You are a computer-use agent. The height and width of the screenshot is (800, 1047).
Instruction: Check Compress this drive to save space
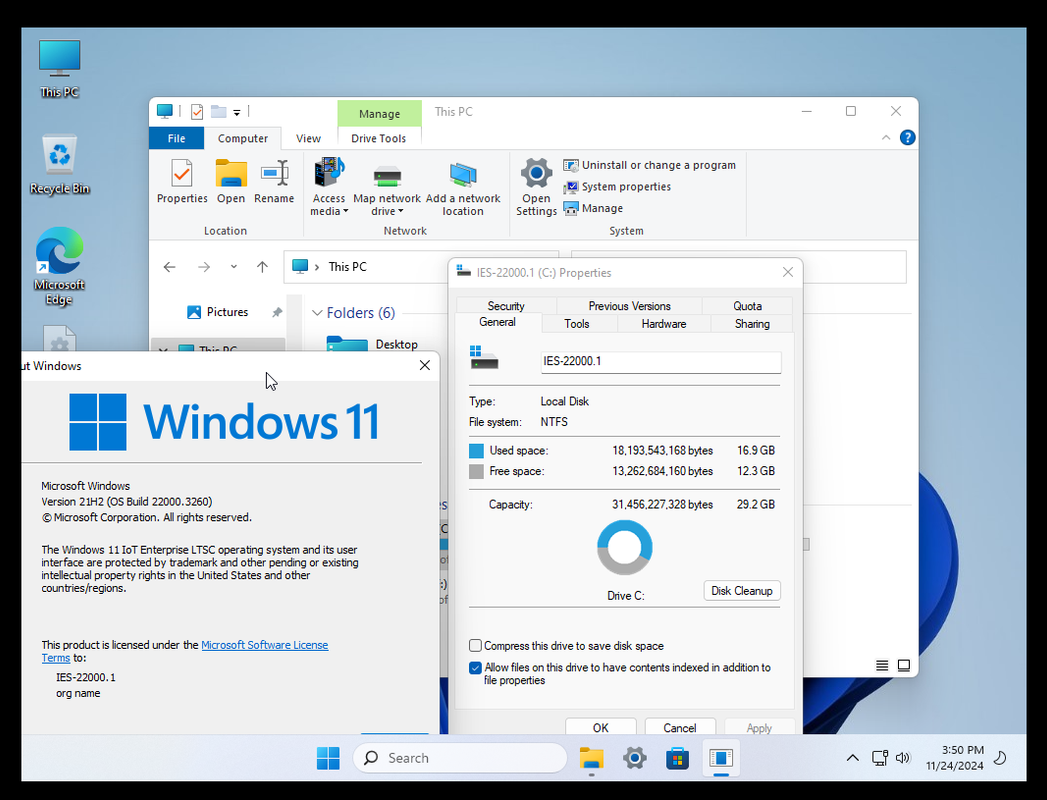point(475,646)
